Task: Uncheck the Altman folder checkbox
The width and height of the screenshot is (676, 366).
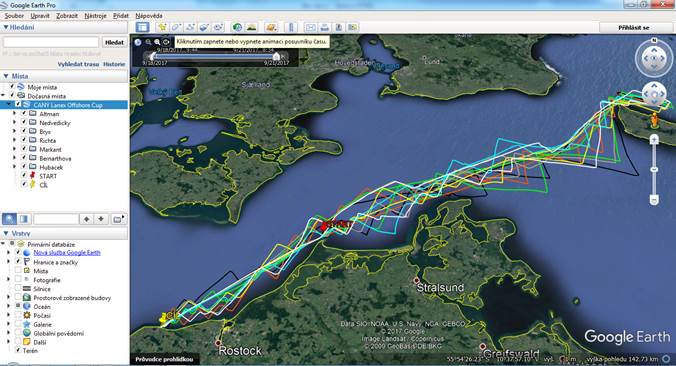Action: click(24, 113)
